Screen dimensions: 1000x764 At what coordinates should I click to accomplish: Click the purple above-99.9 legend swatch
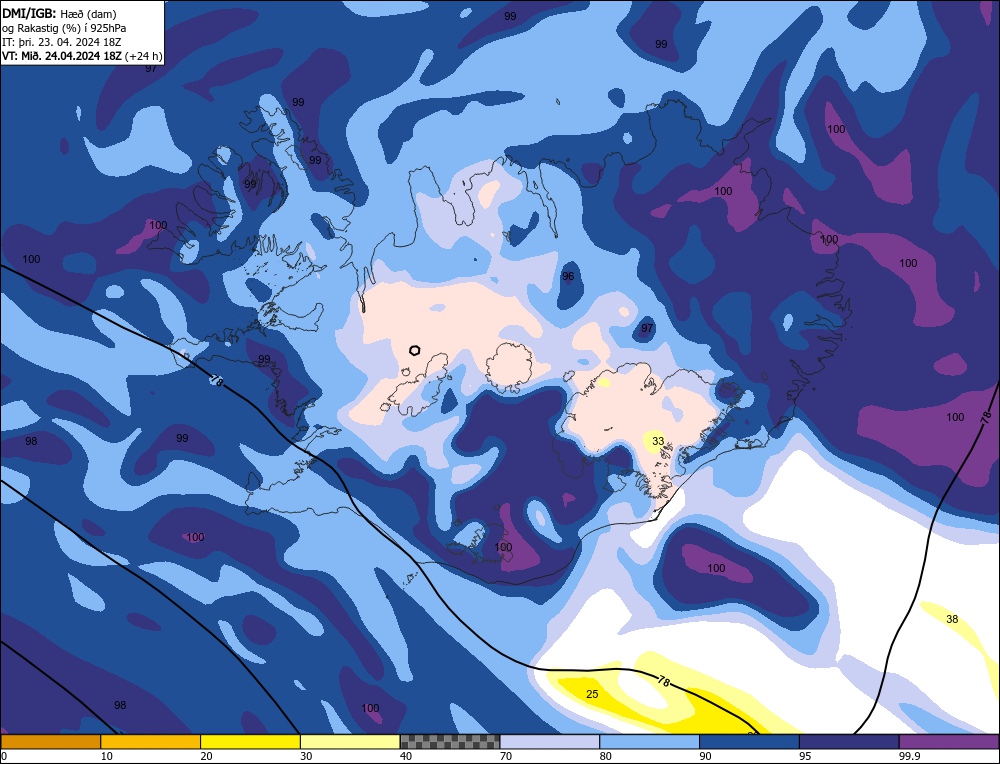[950, 742]
